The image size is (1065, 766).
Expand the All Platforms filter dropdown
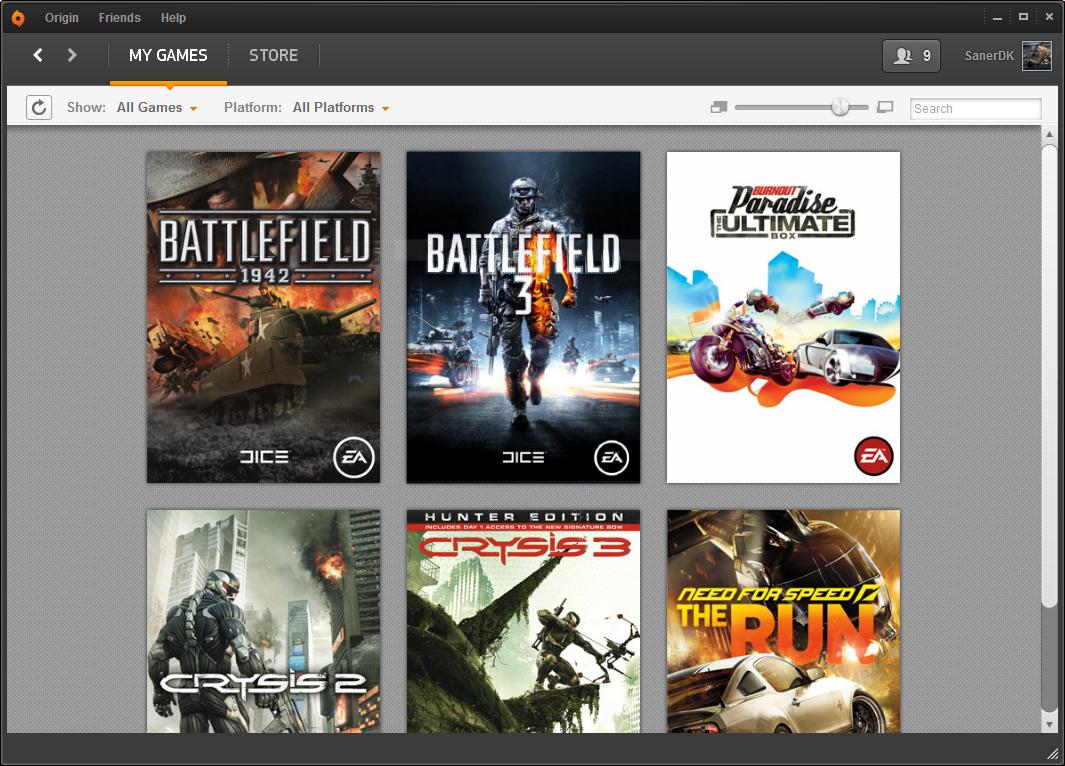tap(341, 107)
